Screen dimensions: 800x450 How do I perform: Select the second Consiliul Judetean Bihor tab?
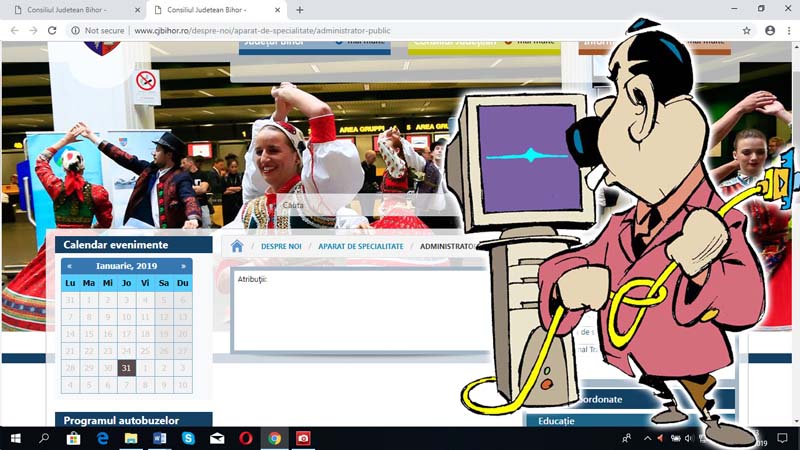217,10
